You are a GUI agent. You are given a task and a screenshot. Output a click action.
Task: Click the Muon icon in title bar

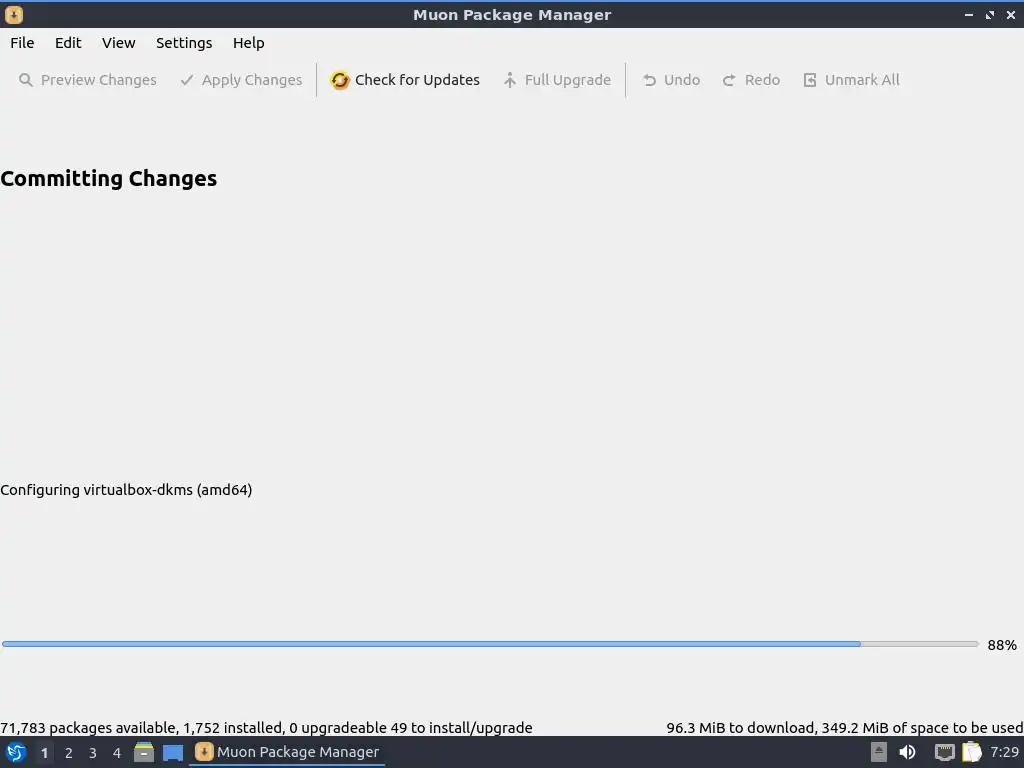[x=14, y=14]
